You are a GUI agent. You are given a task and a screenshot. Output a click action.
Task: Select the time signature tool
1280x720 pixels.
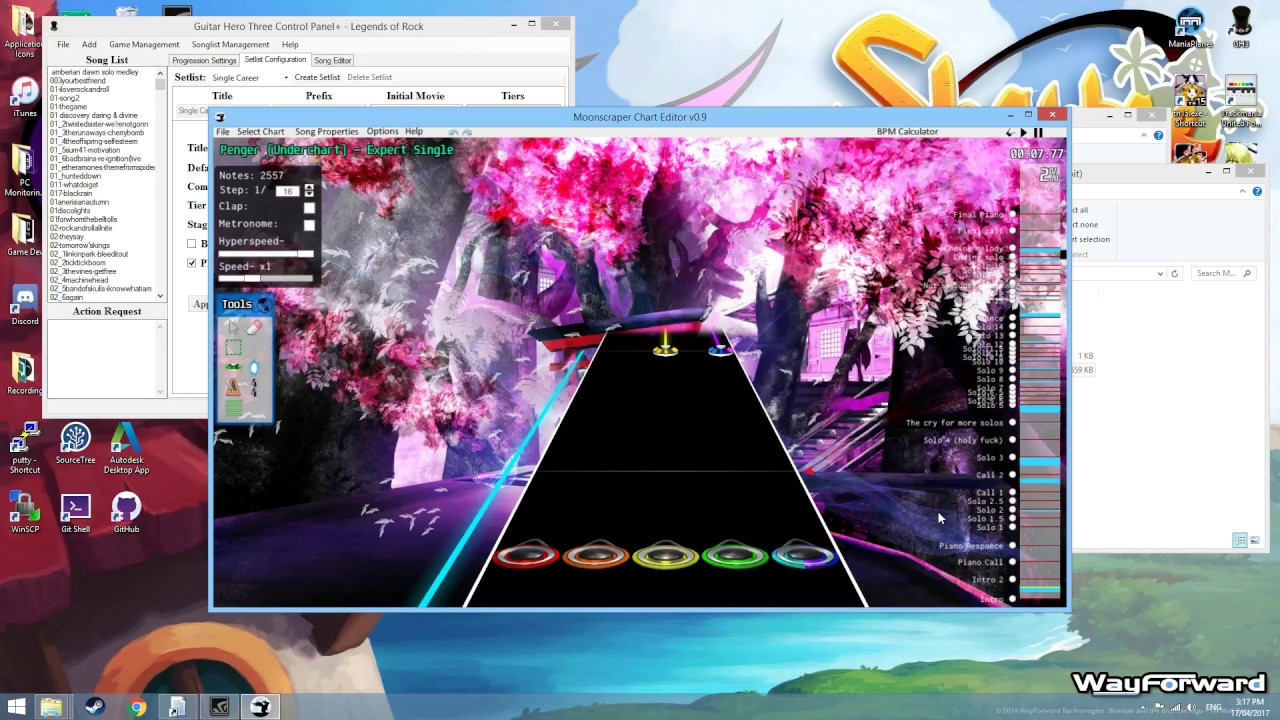(x=254, y=387)
